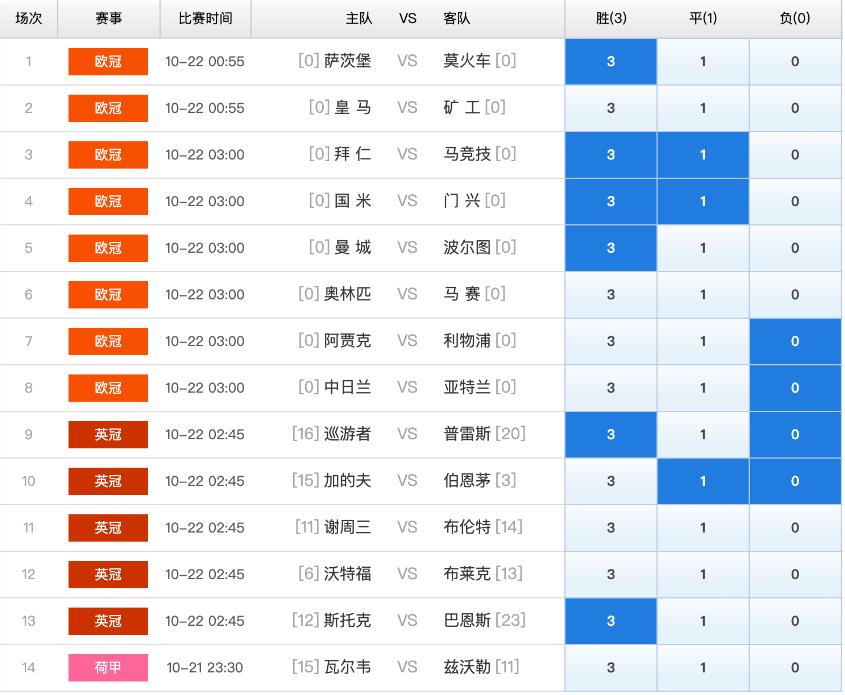Image resolution: width=845 pixels, height=695 pixels.
Task: Unselect loss (0) for match 10 加的夫
Action: (795, 481)
